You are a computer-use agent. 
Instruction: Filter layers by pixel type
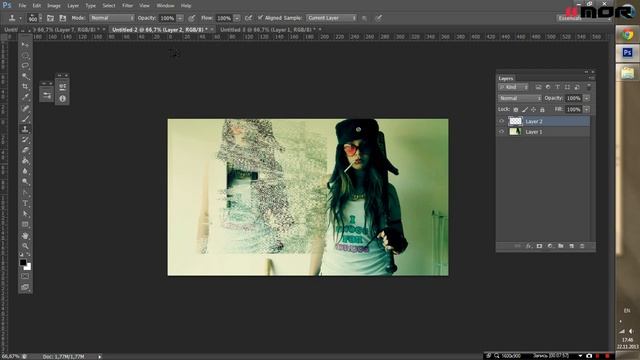point(538,87)
